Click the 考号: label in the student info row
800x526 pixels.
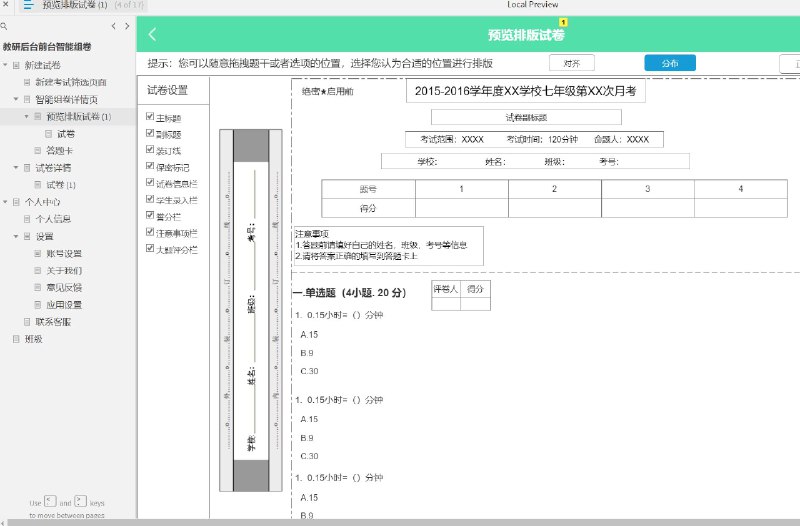[x=609, y=162]
